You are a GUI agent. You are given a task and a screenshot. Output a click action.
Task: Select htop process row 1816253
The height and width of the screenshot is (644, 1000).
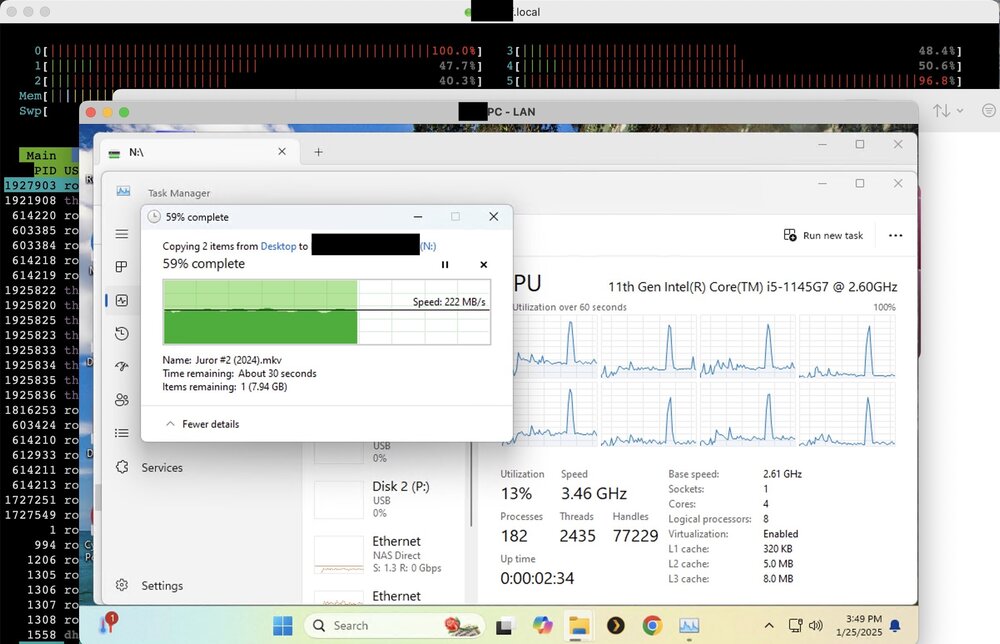41,410
